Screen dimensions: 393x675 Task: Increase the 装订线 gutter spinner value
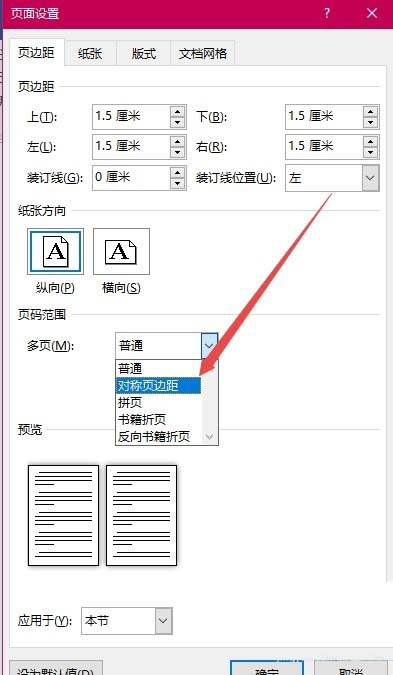[177, 173]
